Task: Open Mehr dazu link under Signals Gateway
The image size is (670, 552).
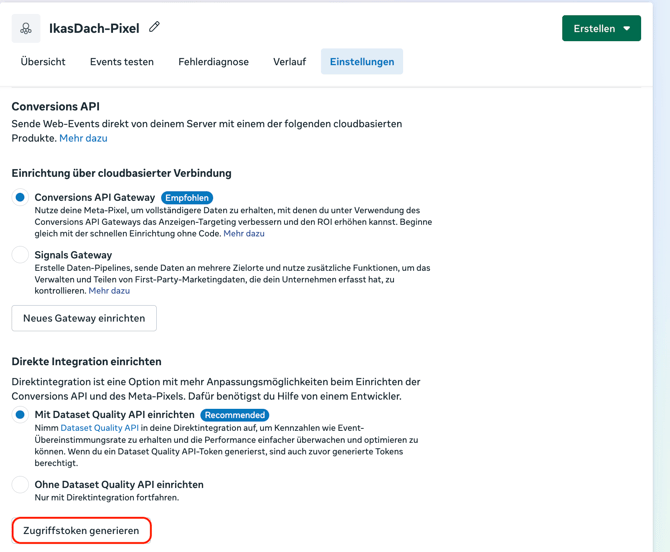Action: click(x=109, y=291)
